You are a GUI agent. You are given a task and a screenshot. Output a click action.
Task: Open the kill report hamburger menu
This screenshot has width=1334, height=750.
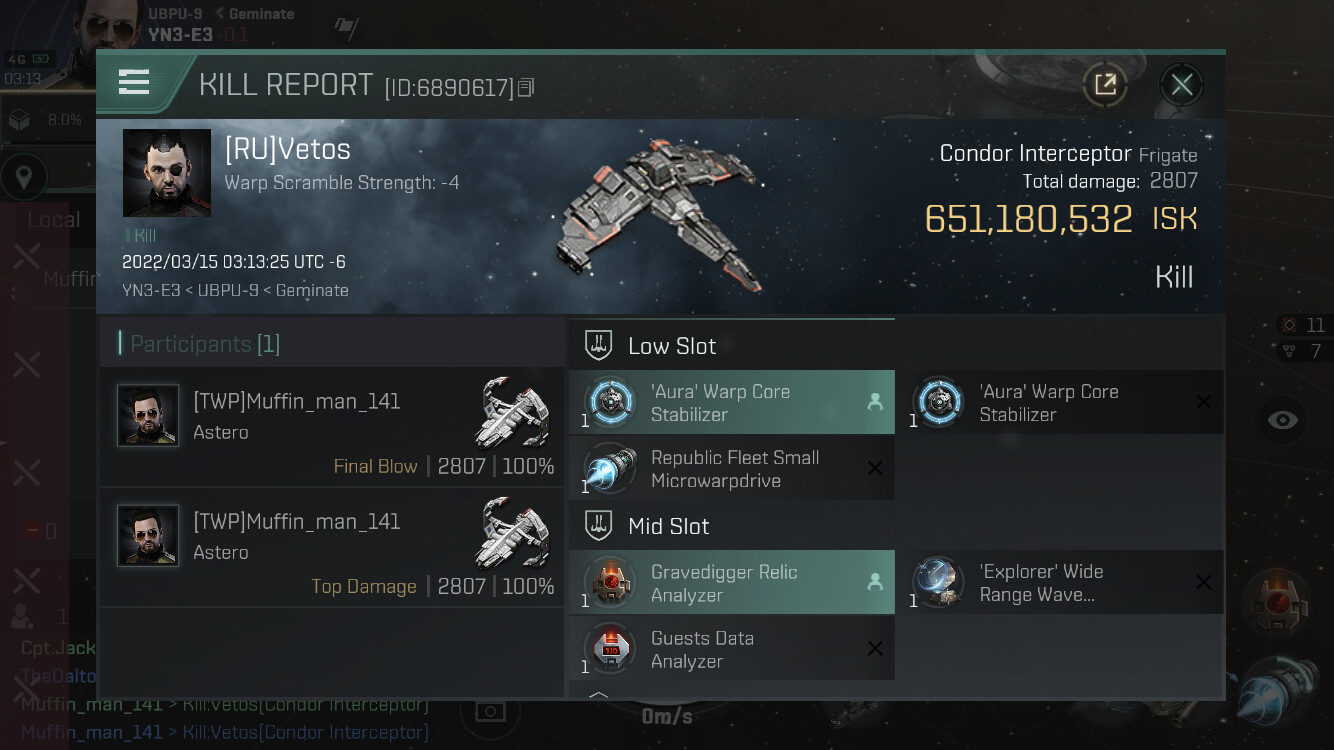(134, 83)
